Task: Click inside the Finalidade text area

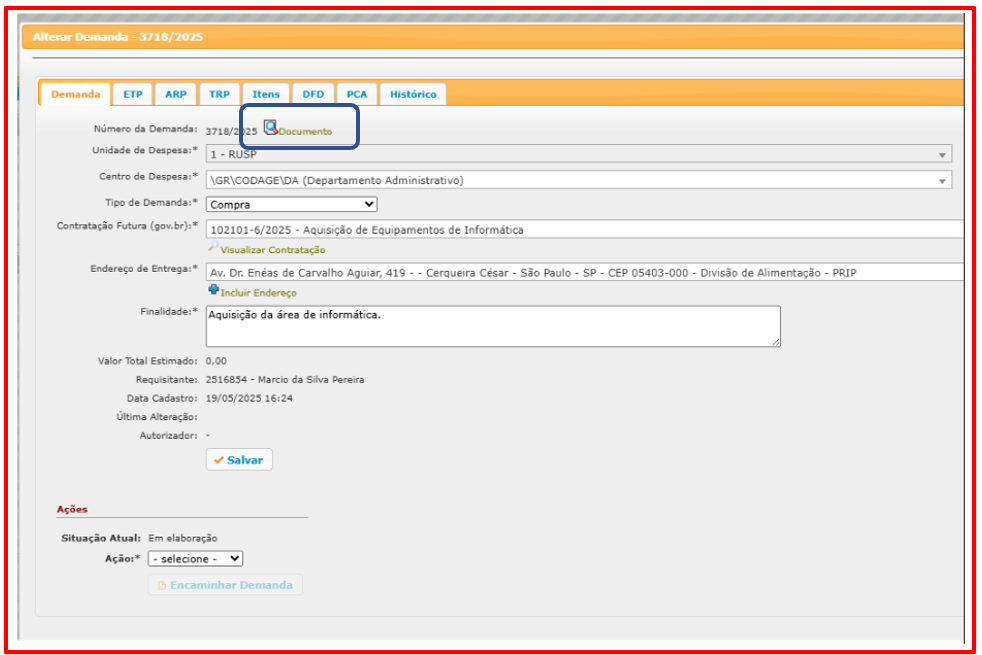Action: click(x=493, y=326)
